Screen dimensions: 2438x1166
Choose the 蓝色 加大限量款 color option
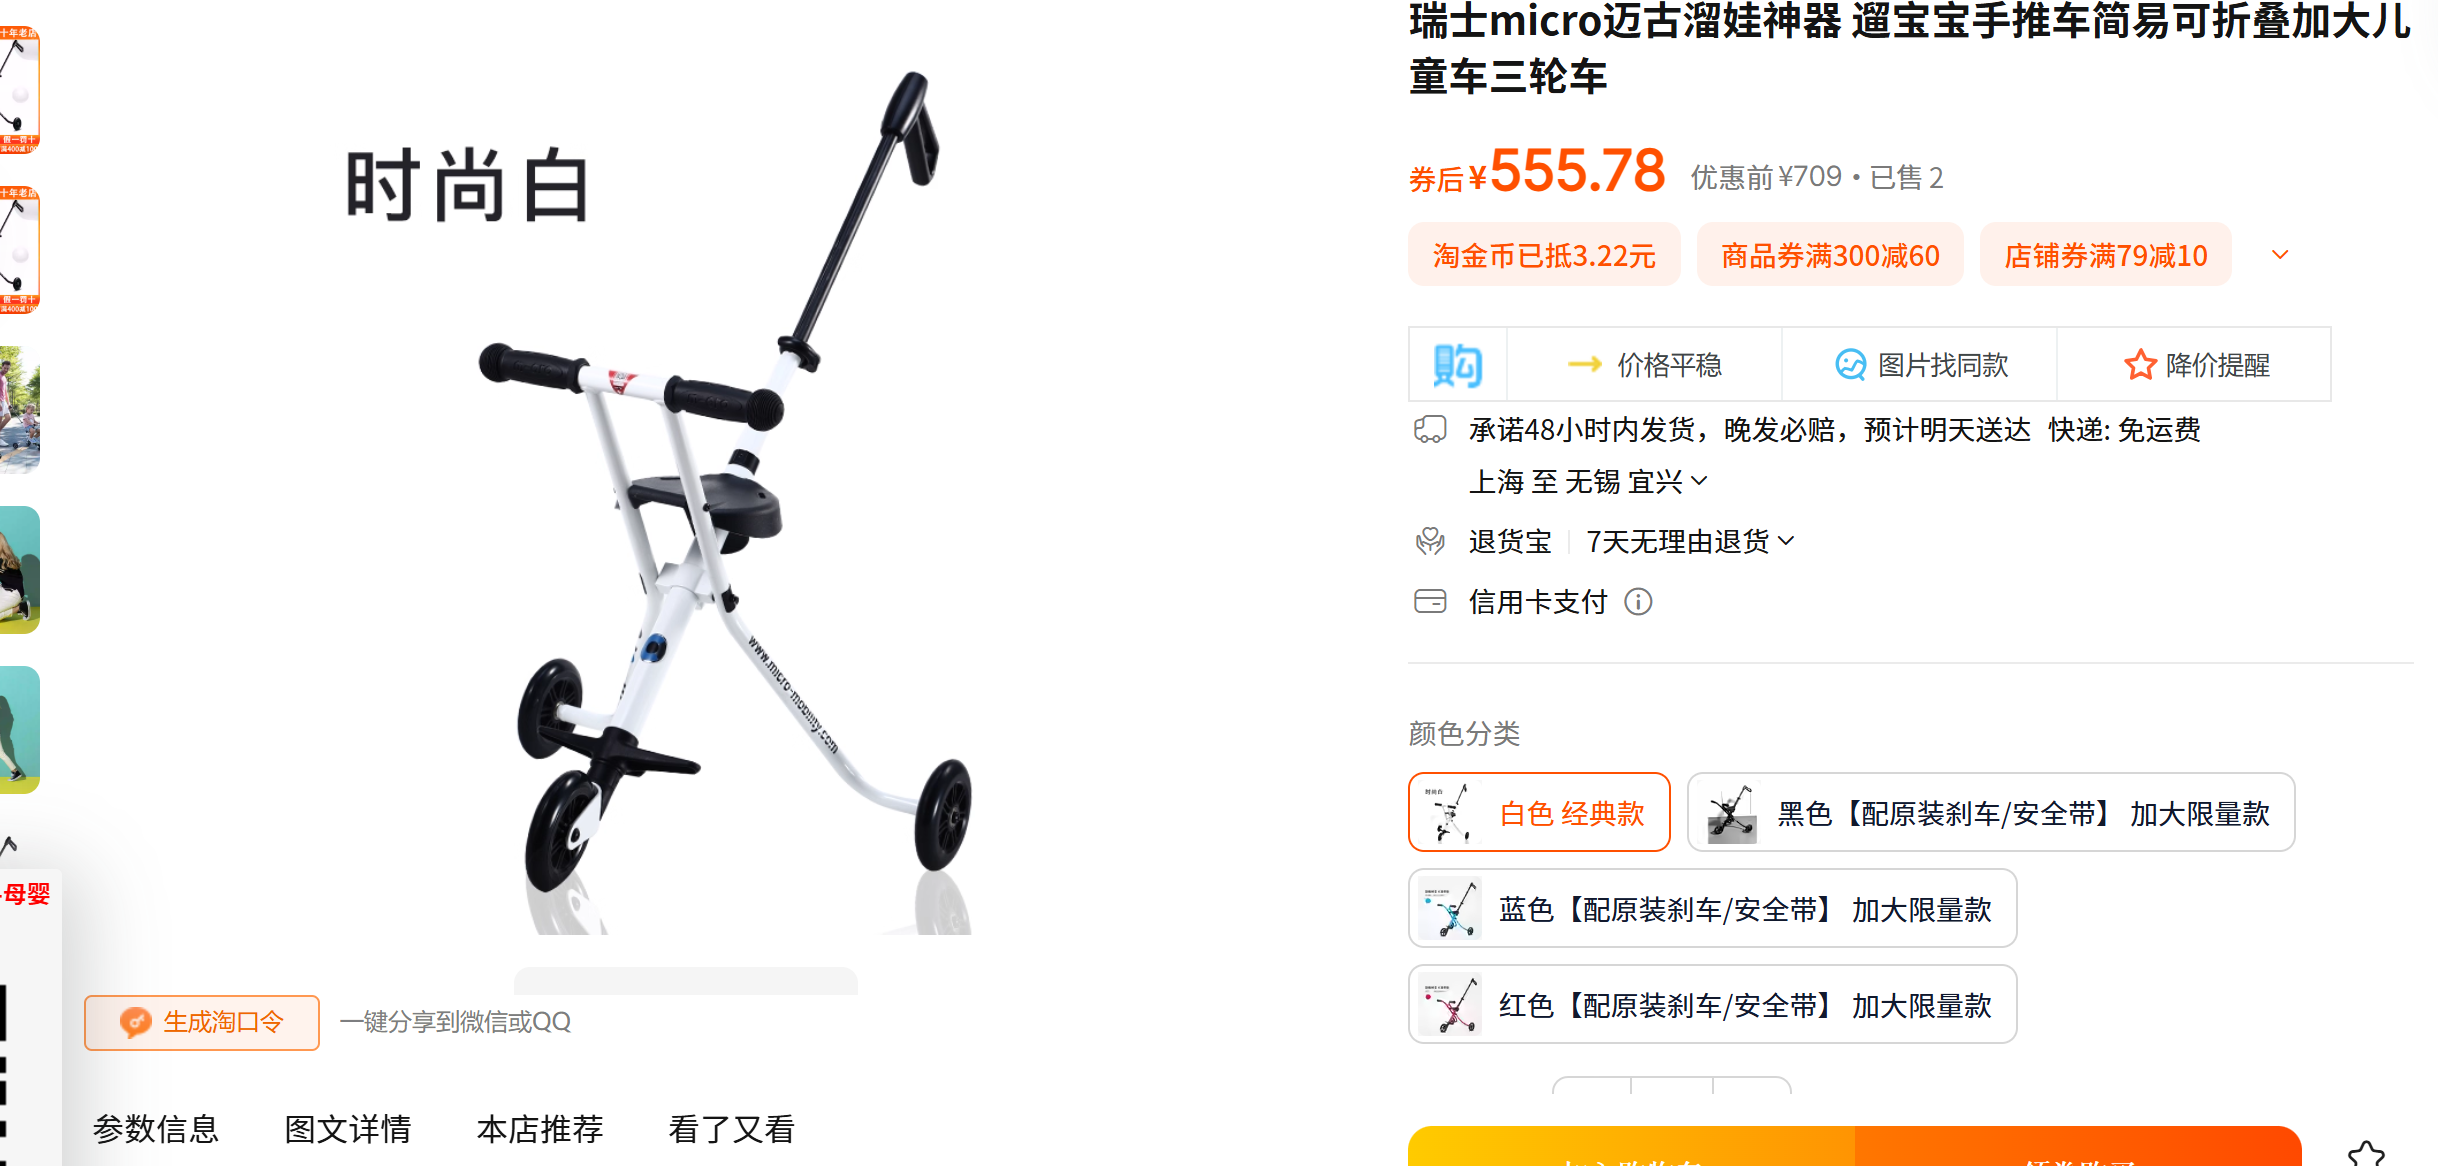click(x=1712, y=908)
